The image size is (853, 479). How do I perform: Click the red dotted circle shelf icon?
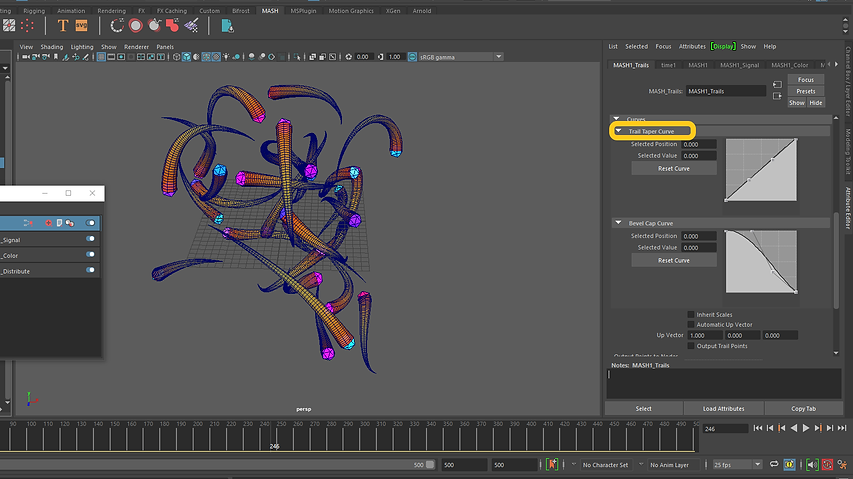(x=27, y=26)
